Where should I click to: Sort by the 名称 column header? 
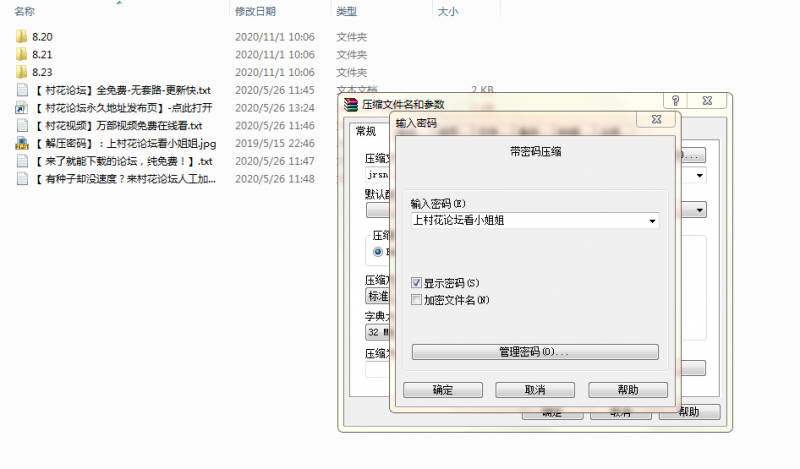coord(25,11)
